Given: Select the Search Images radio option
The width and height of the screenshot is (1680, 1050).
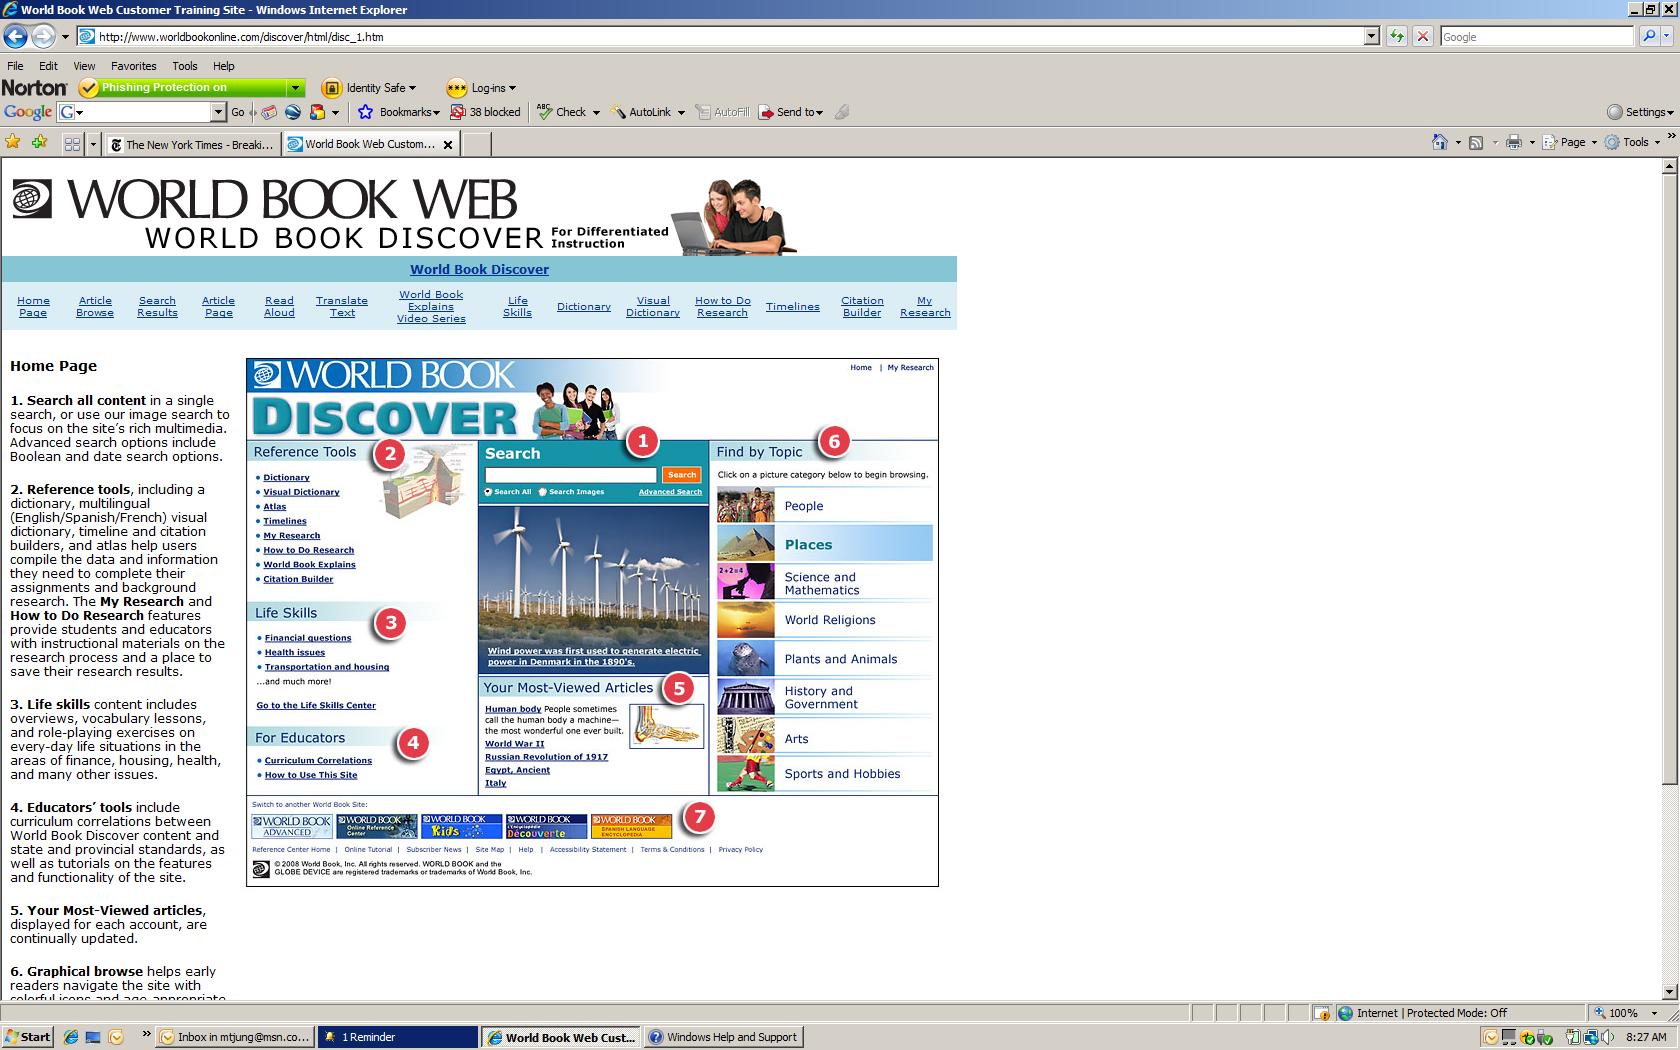Looking at the screenshot, I should pos(543,492).
